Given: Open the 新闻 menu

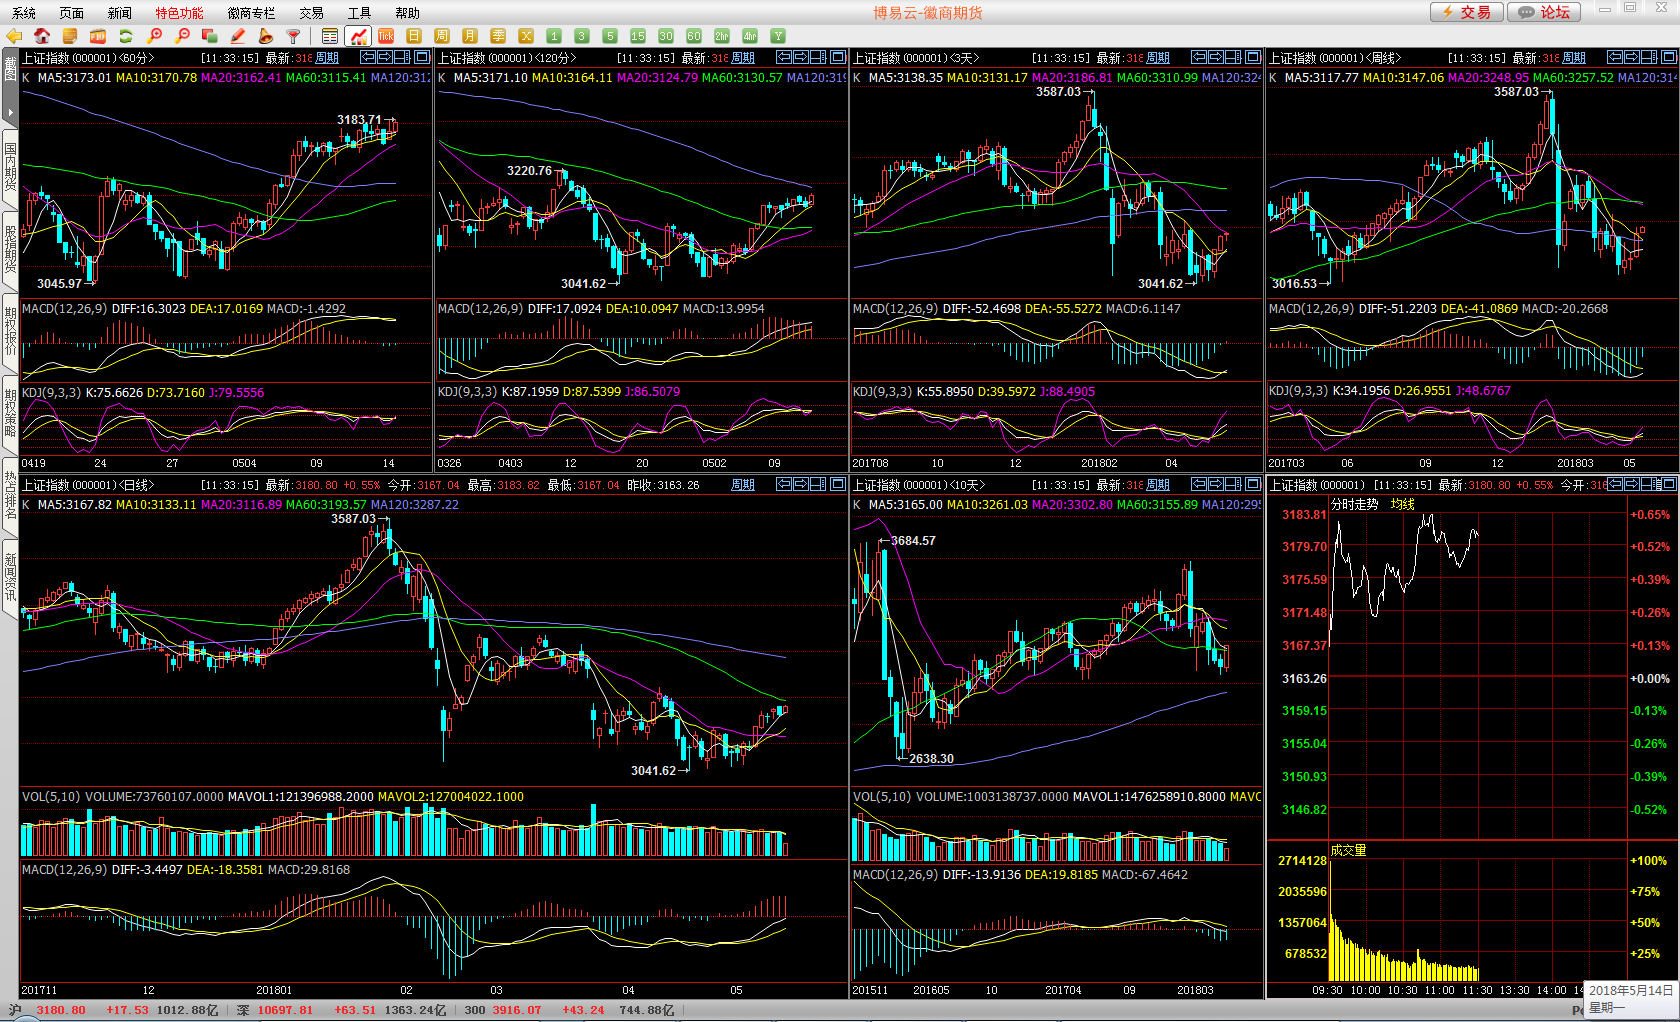Looking at the screenshot, I should click(120, 13).
